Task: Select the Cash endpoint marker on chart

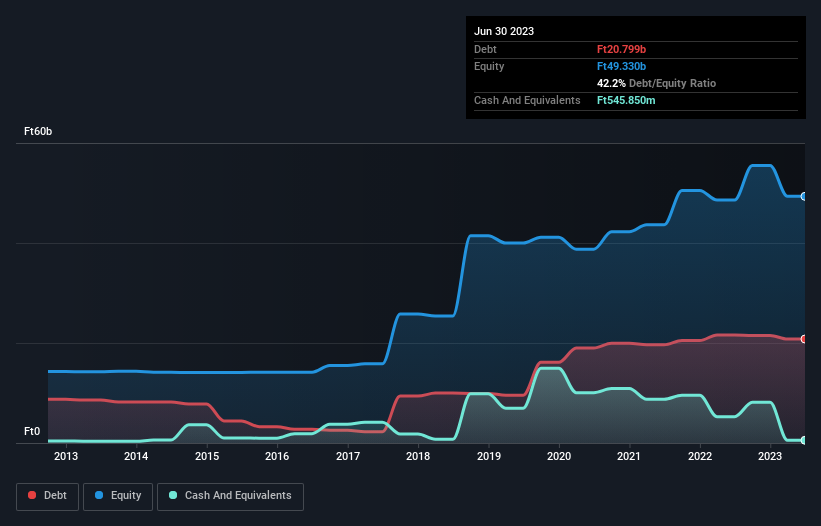Action: 804,440
